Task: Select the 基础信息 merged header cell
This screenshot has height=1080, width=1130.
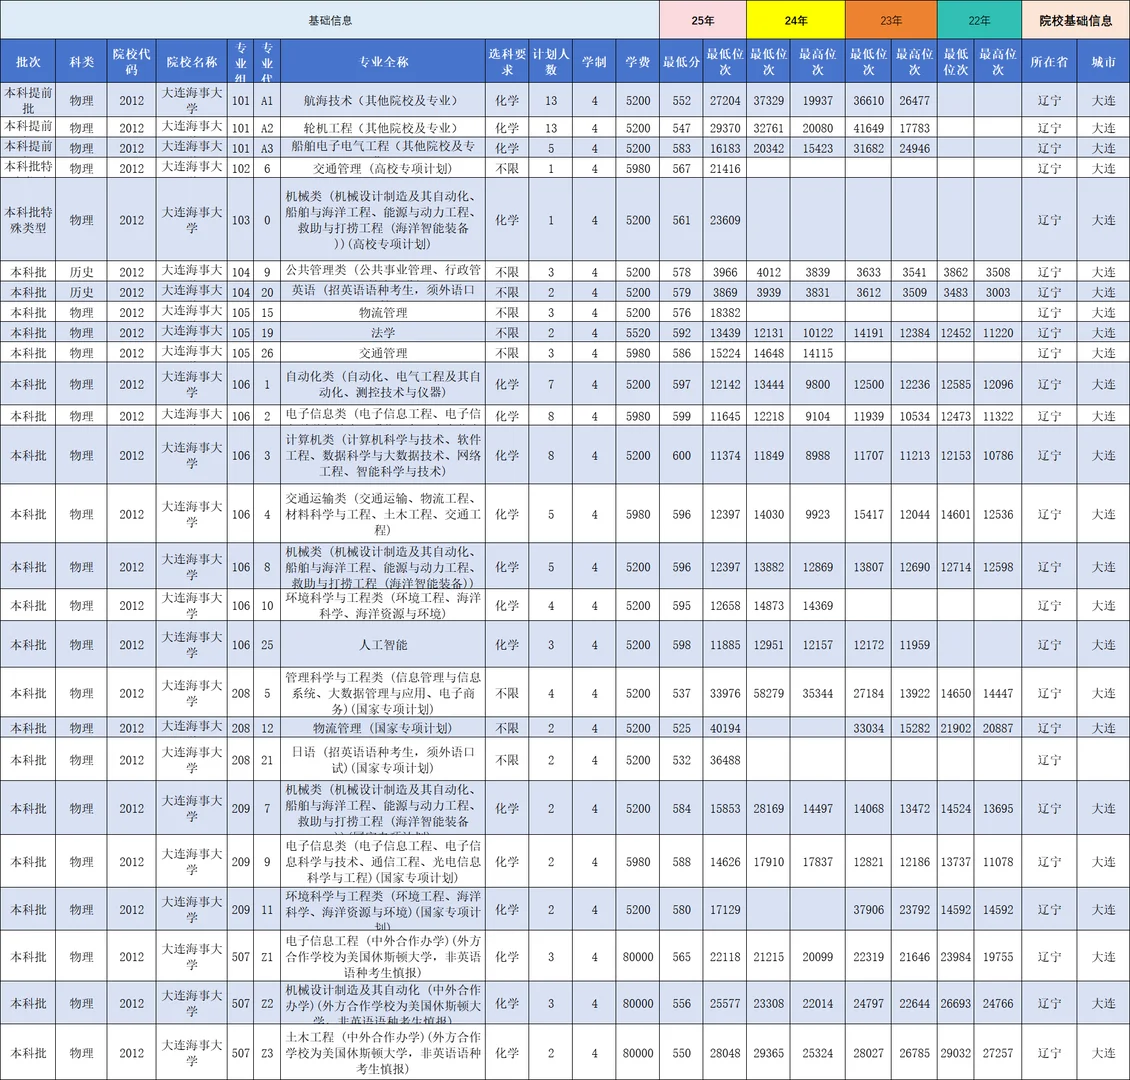Action: [x=330, y=20]
